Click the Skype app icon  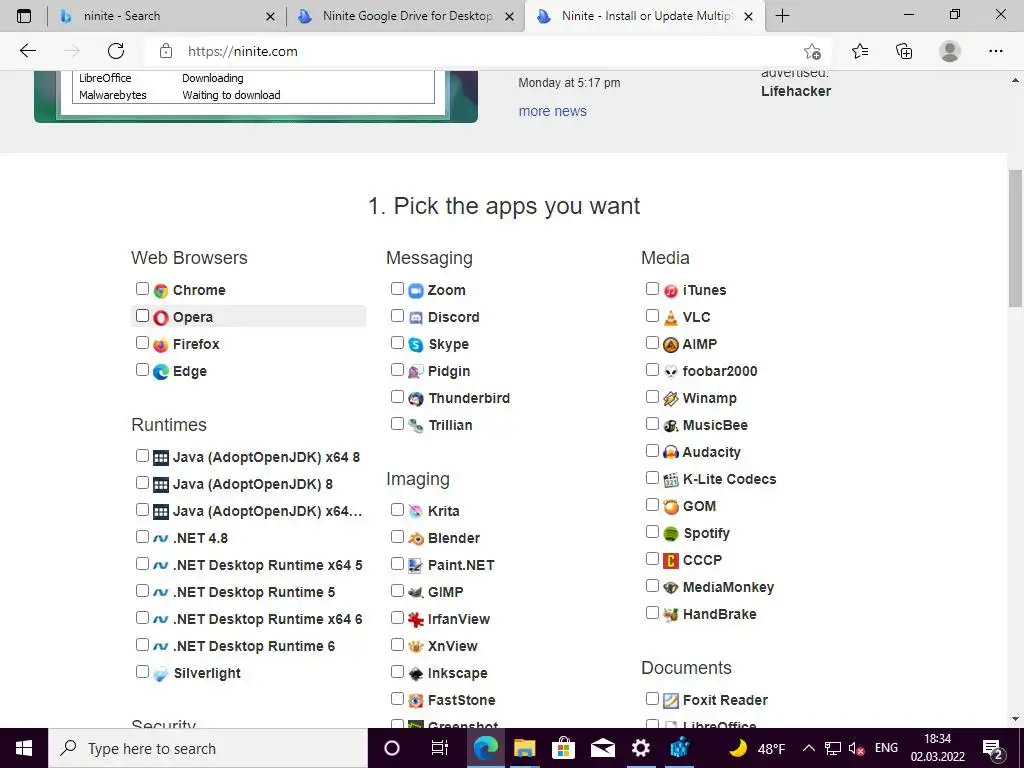click(416, 345)
